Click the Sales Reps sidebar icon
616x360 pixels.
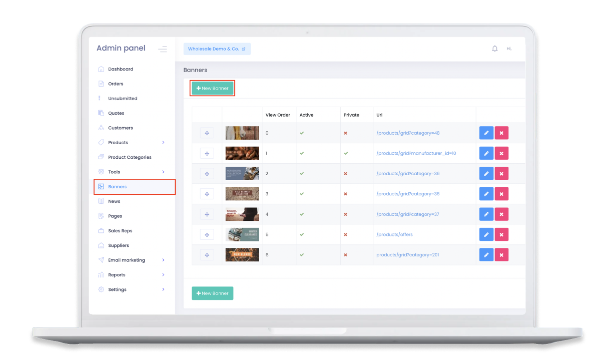[101, 231]
